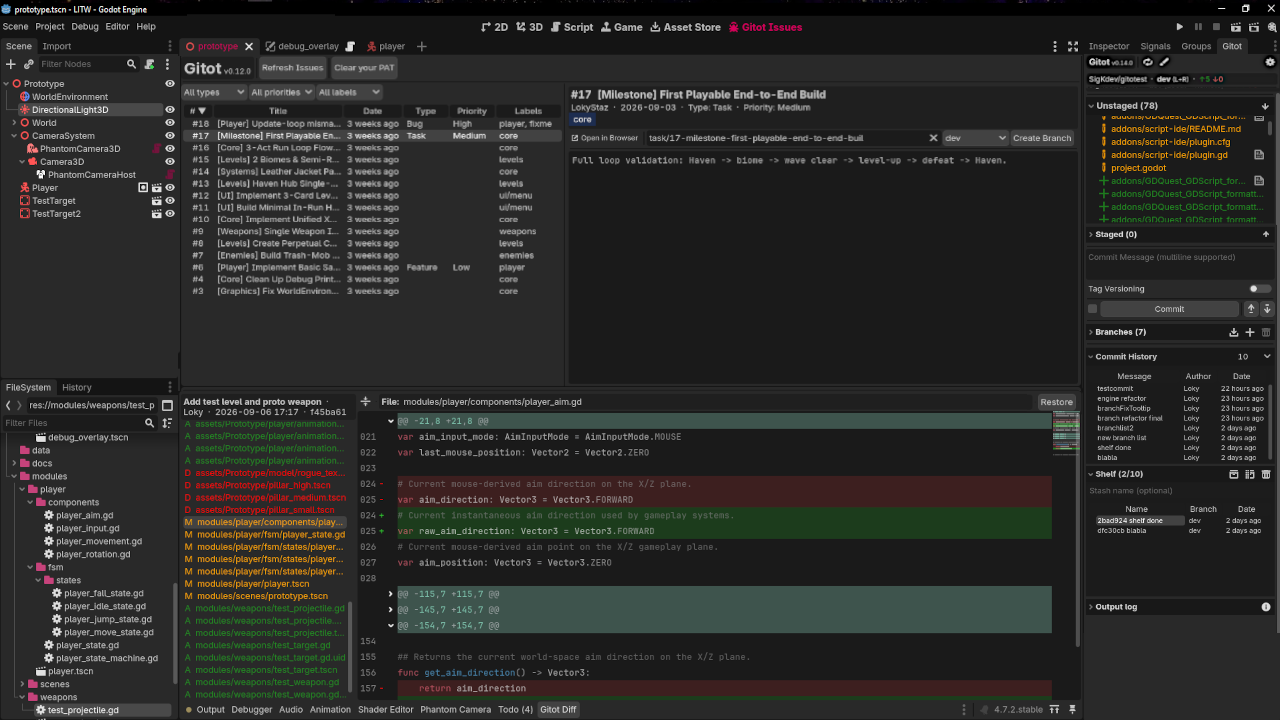Click the Gitot settings gear icon
Screen dimensions: 1280x720
tap(1270, 62)
